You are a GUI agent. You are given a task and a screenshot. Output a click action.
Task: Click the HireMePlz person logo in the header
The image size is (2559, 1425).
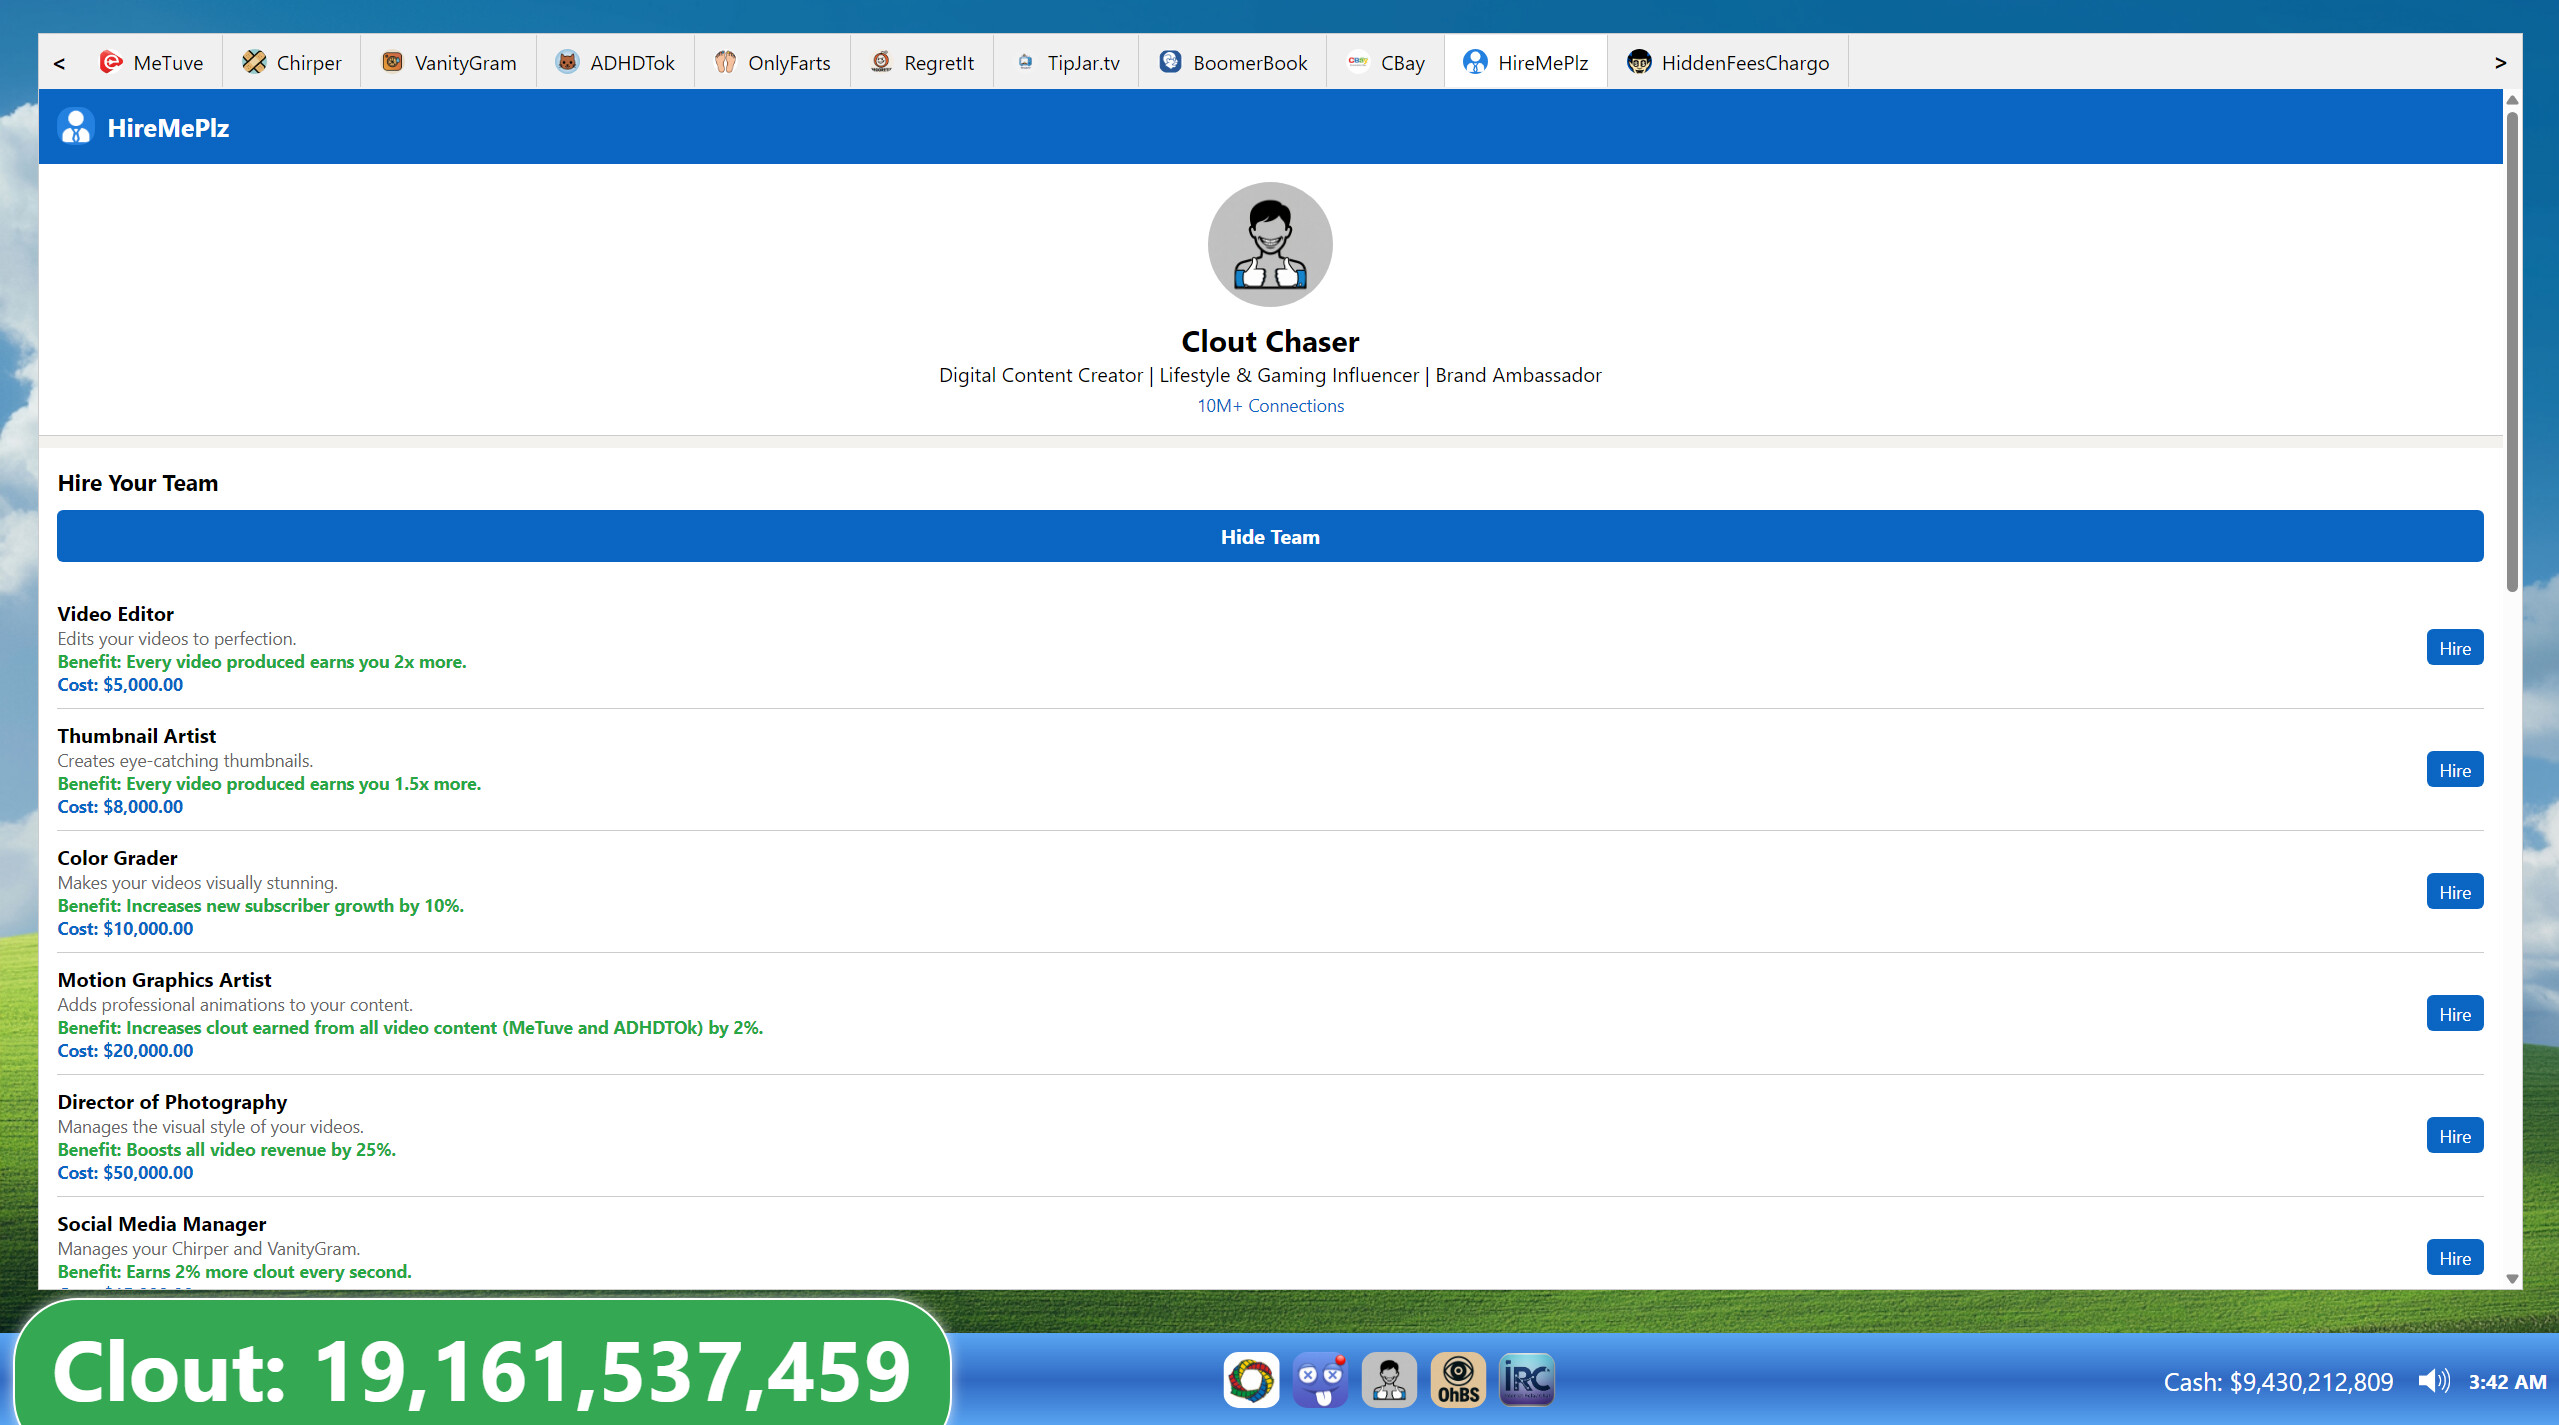[76, 125]
